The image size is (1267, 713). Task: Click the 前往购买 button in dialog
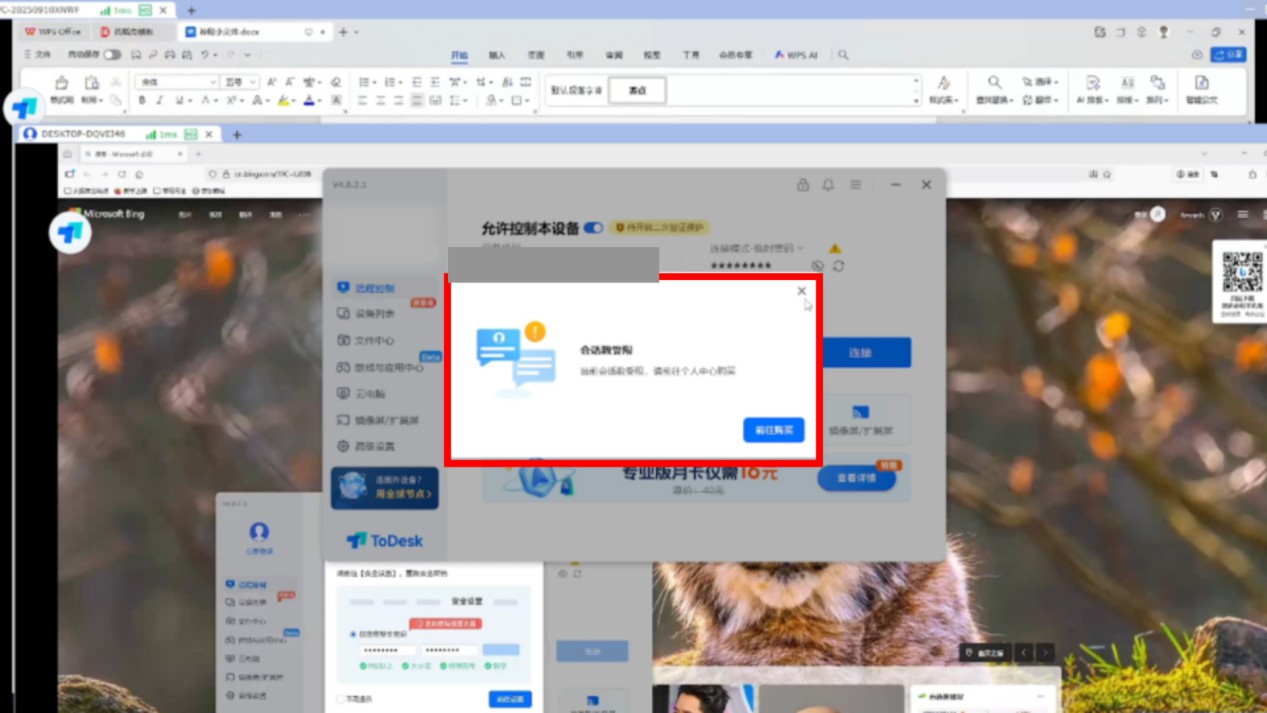(773, 430)
